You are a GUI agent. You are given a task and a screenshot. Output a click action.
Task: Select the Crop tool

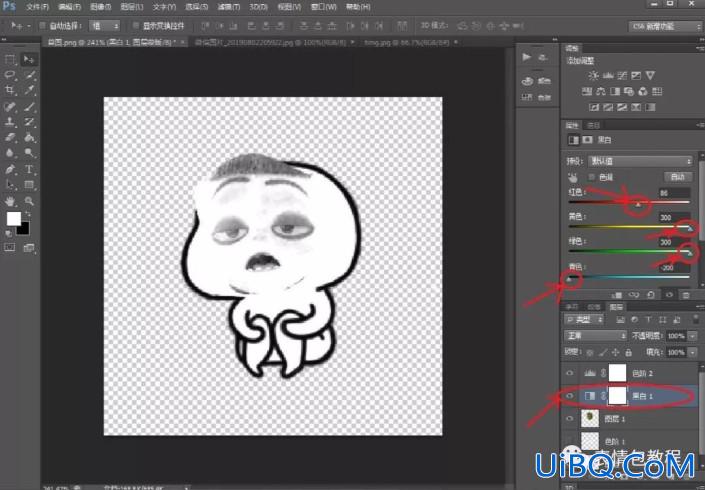coord(10,90)
